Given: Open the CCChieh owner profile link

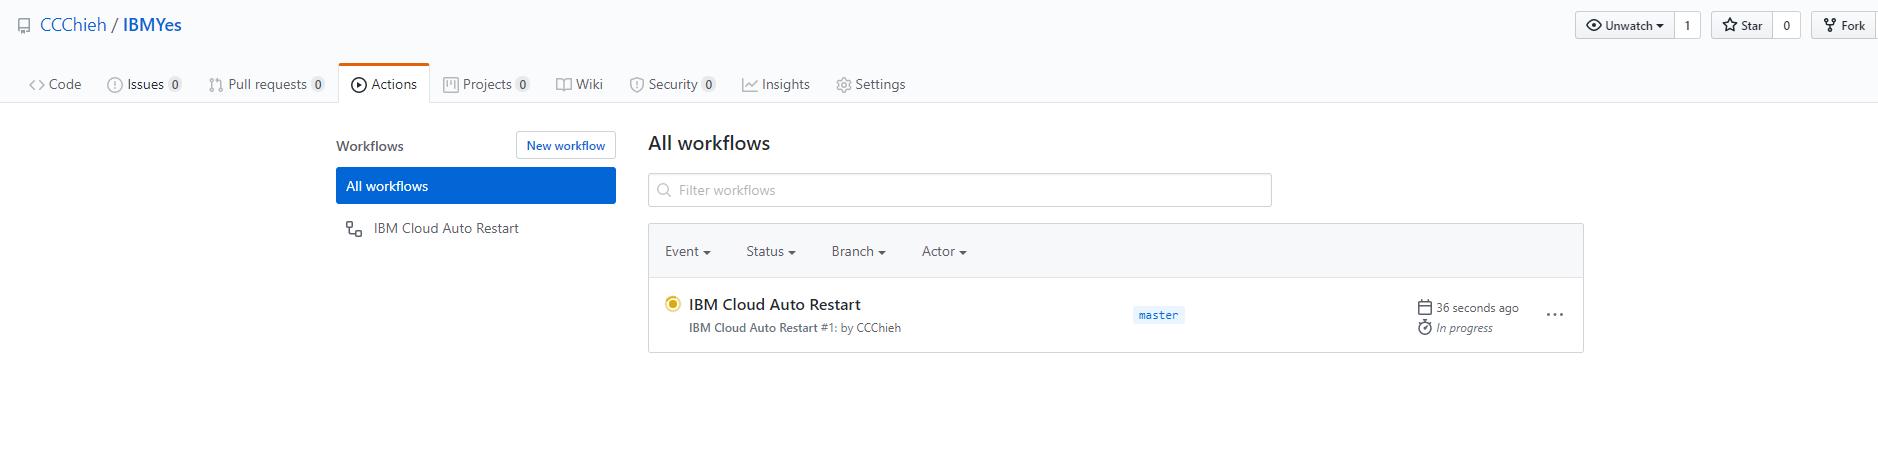Looking at the screenshot, I should pyautogui.click(x=73, y=25).
